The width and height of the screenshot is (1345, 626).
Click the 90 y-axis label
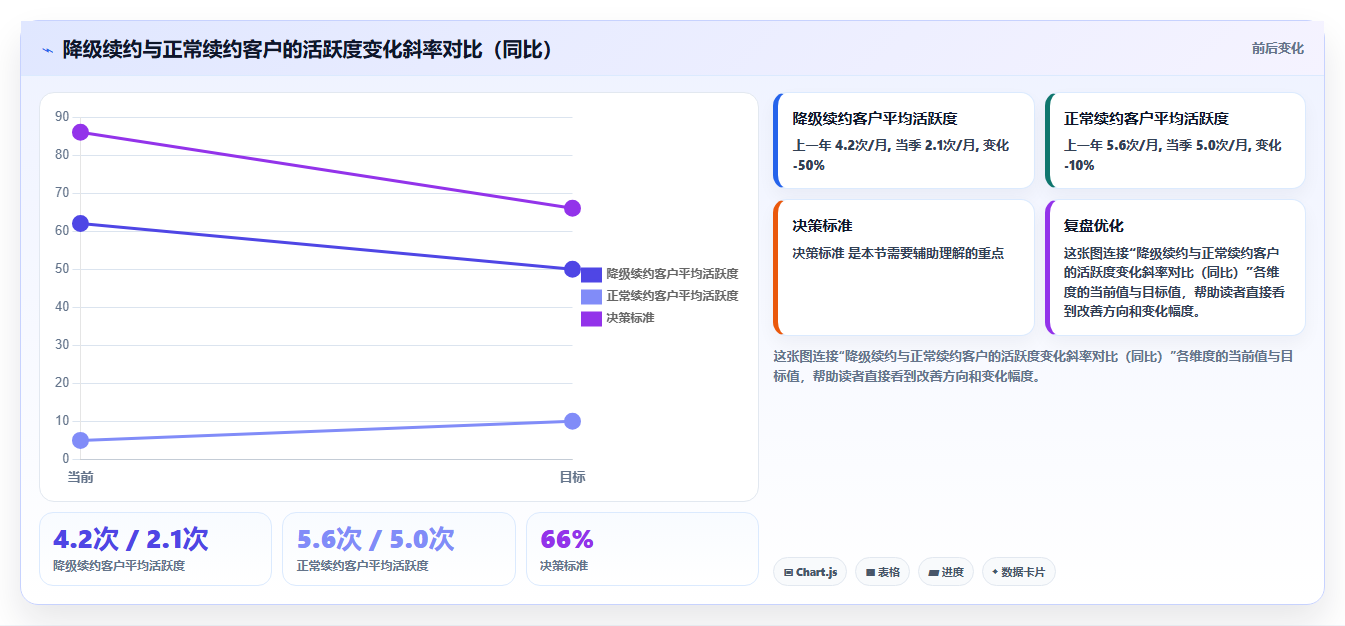62,117
